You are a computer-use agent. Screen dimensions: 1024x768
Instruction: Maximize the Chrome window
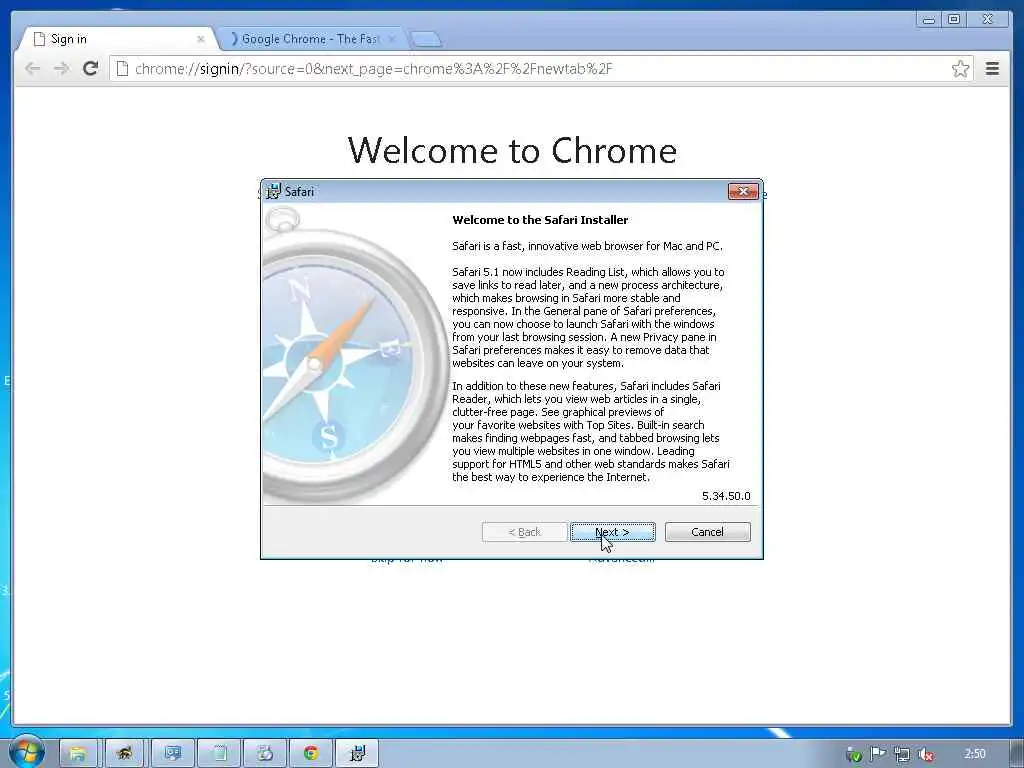(x=953, y=20)
